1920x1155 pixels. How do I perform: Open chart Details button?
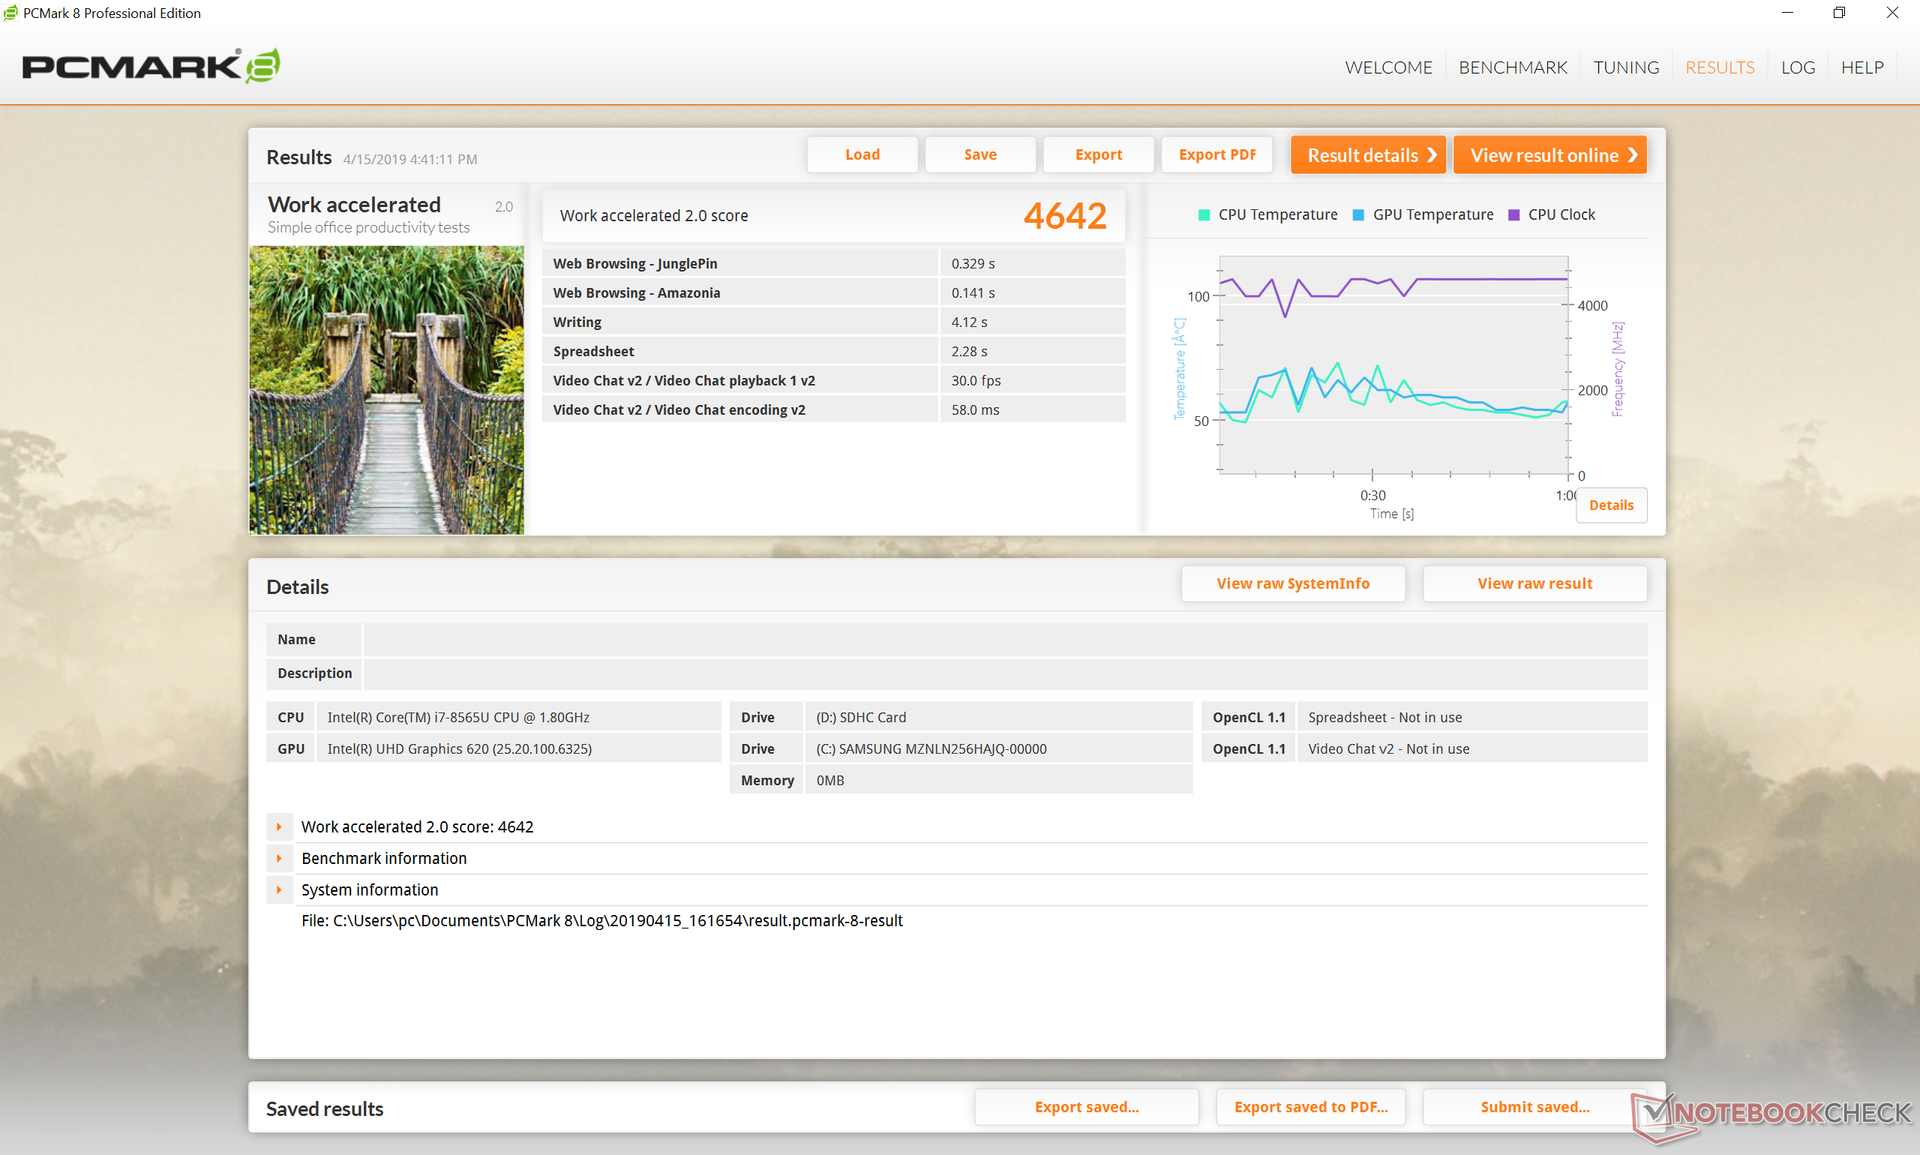[1611, 505]
